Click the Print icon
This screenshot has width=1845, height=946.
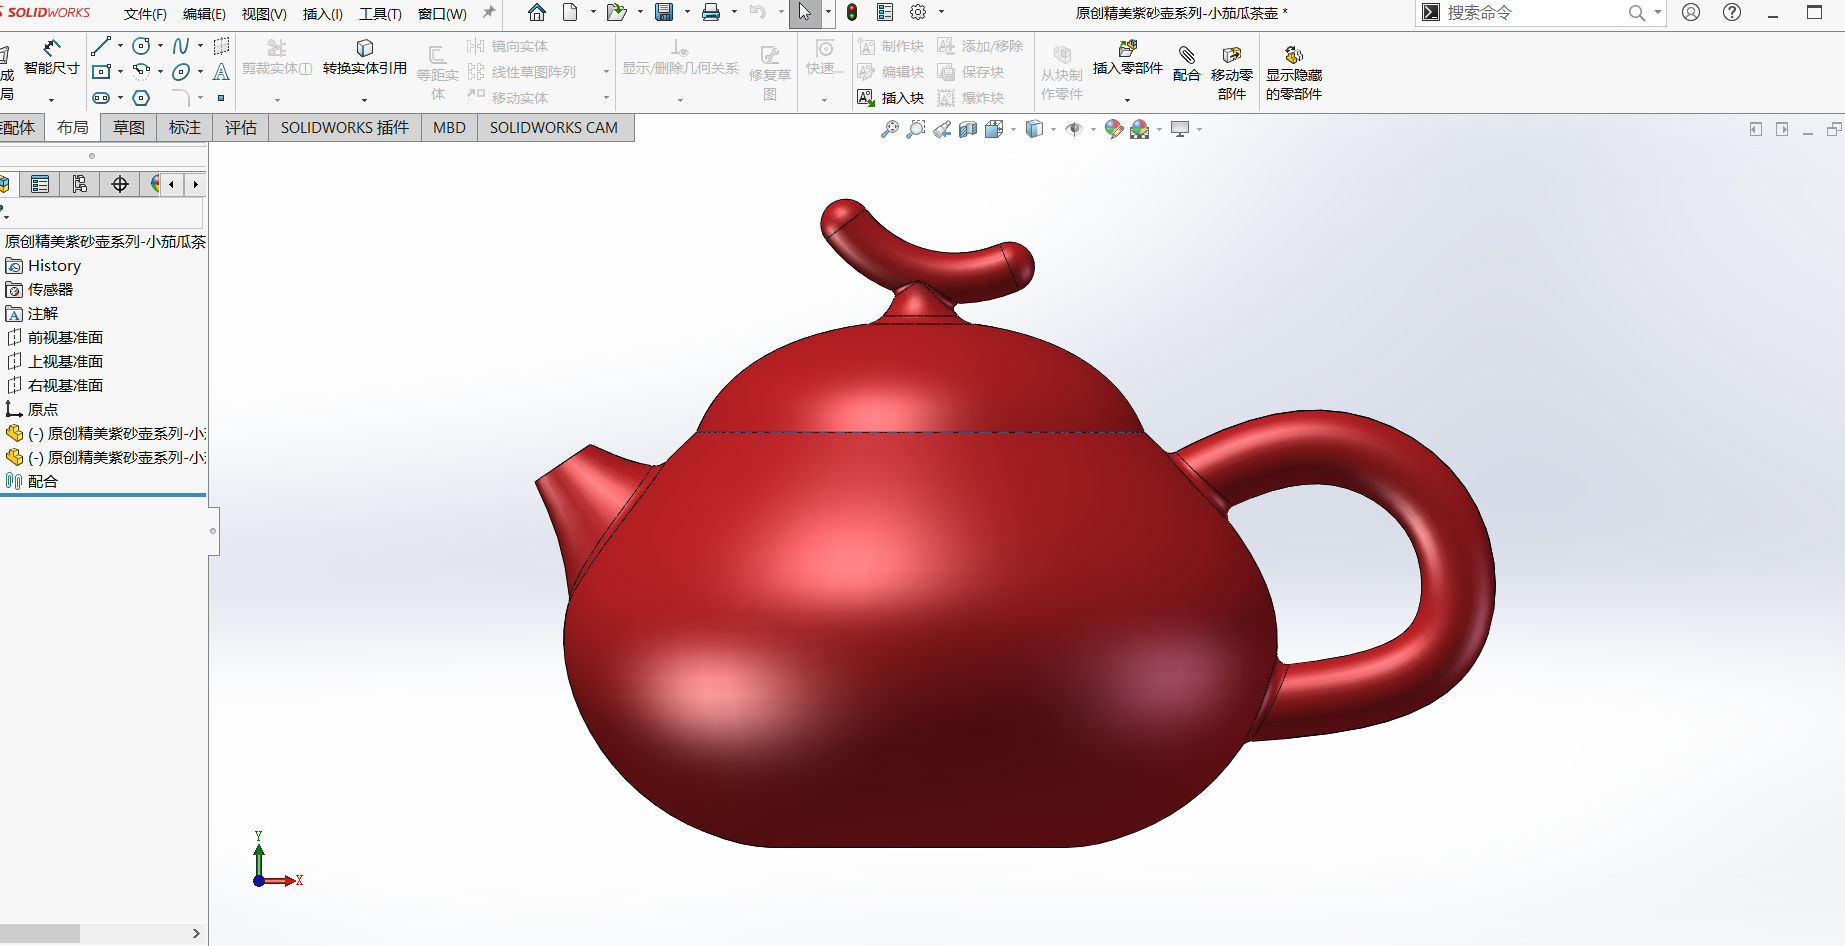coord(711,12)
